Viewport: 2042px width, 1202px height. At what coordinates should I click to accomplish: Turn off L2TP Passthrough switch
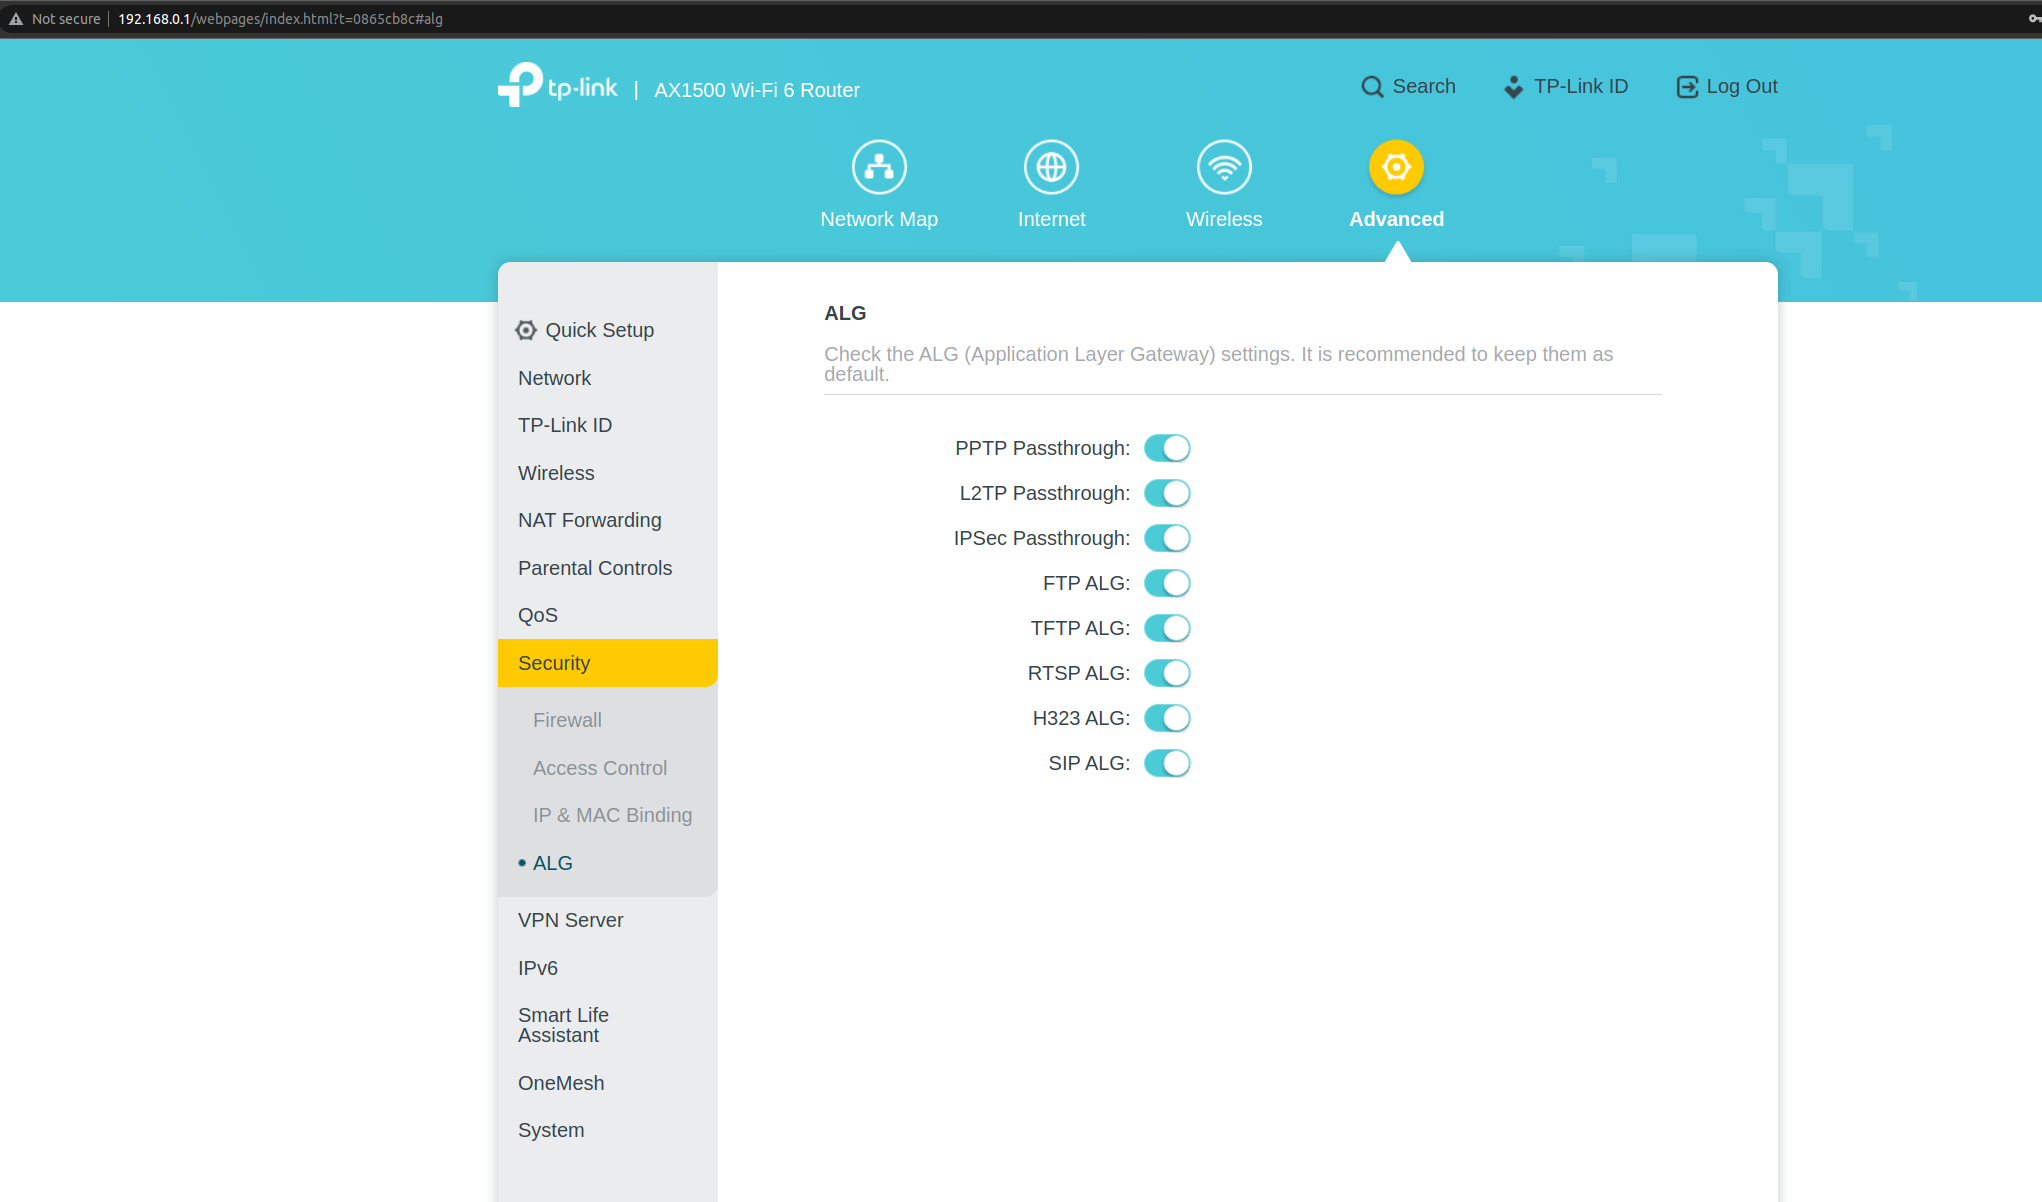point(1167,493)
